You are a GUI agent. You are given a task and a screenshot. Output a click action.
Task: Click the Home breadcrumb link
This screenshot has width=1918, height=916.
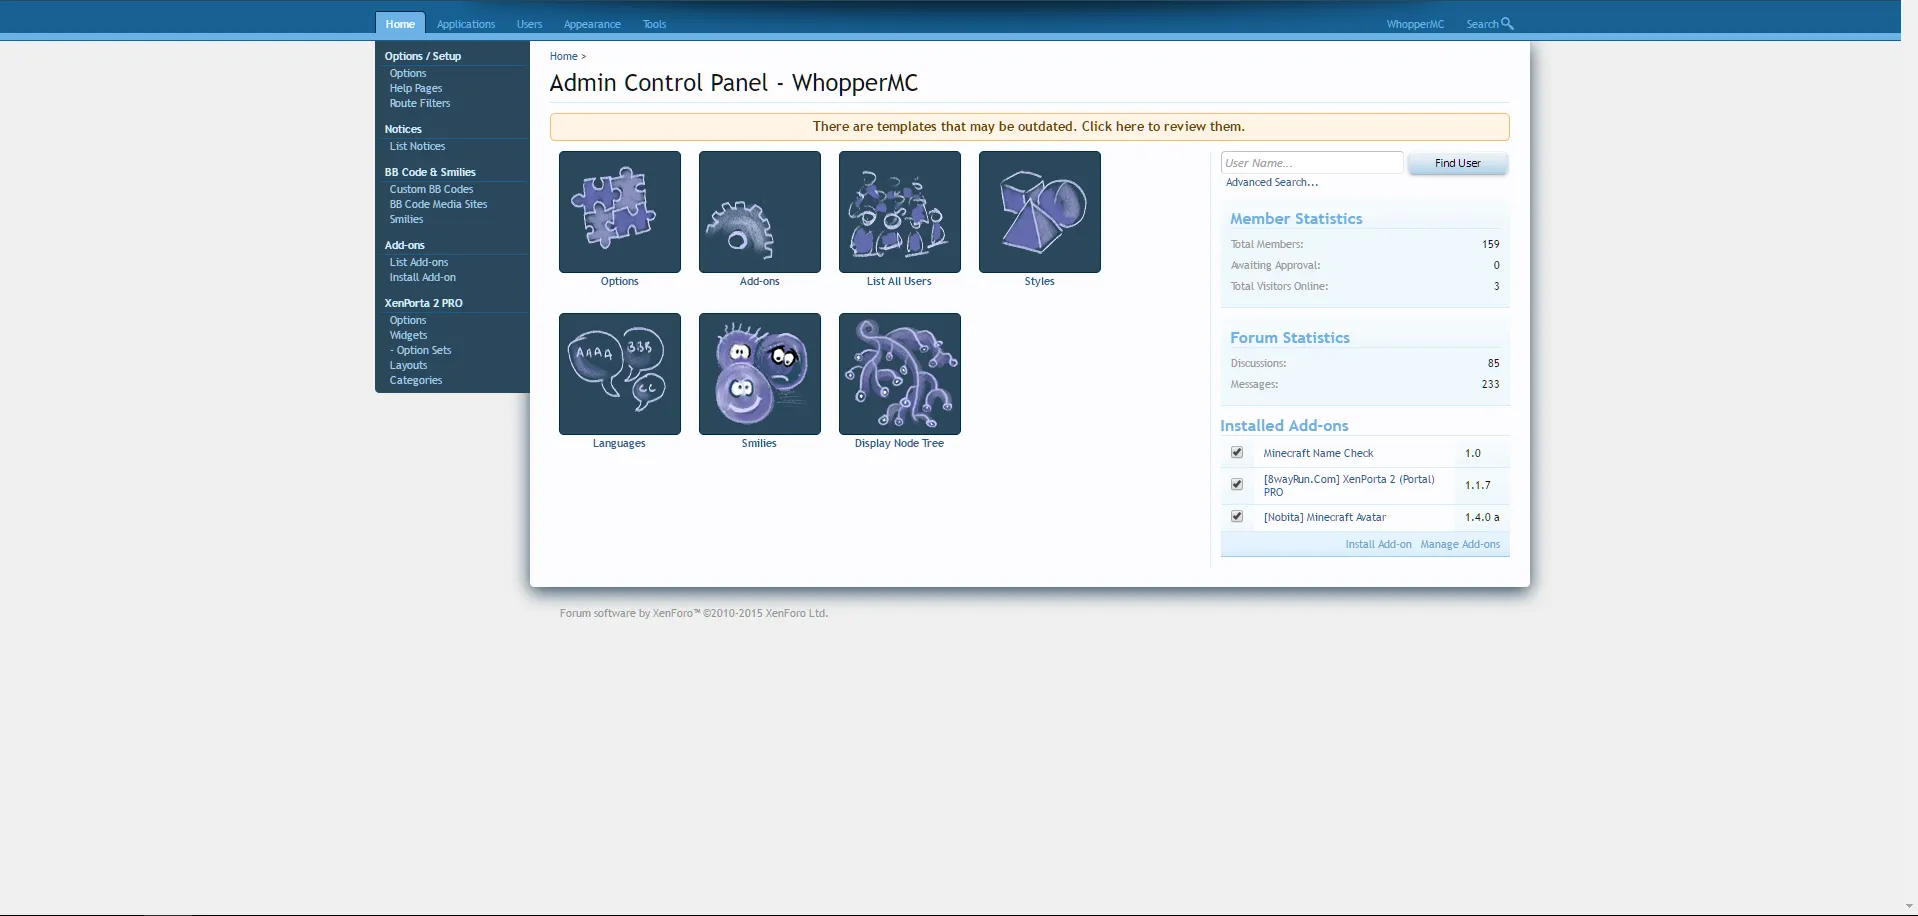[563, 57]
